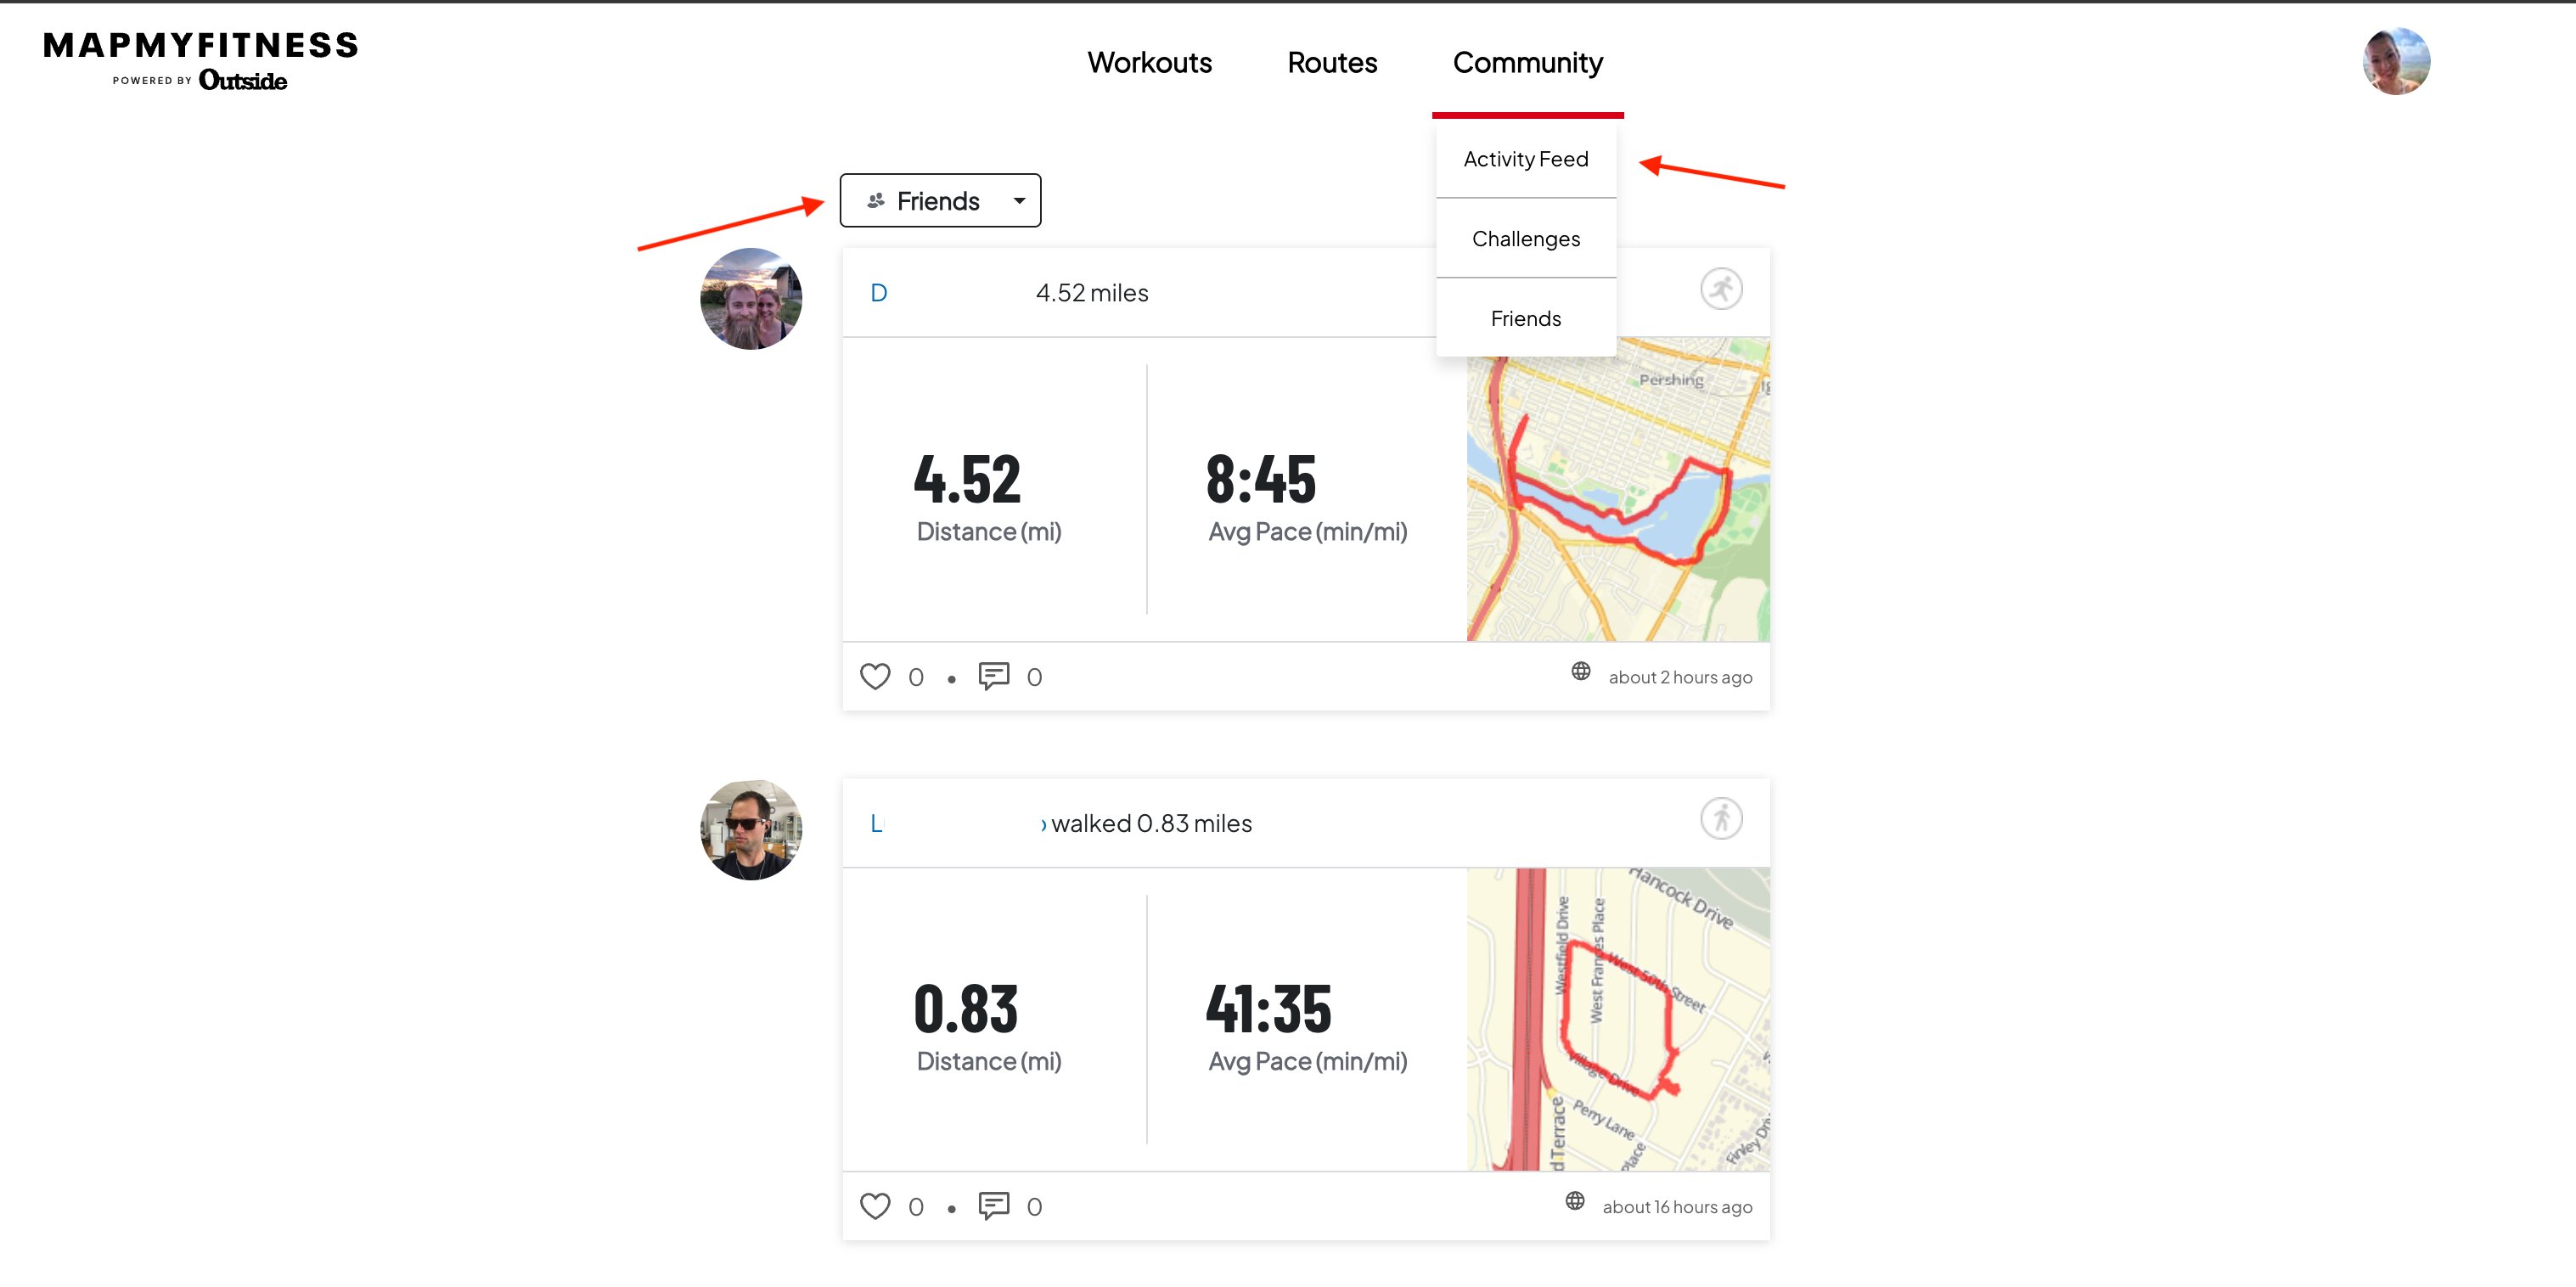Open the Friends feed filter dropdown
This screenshot has width=2576, height=1287.
coord(940,201)
